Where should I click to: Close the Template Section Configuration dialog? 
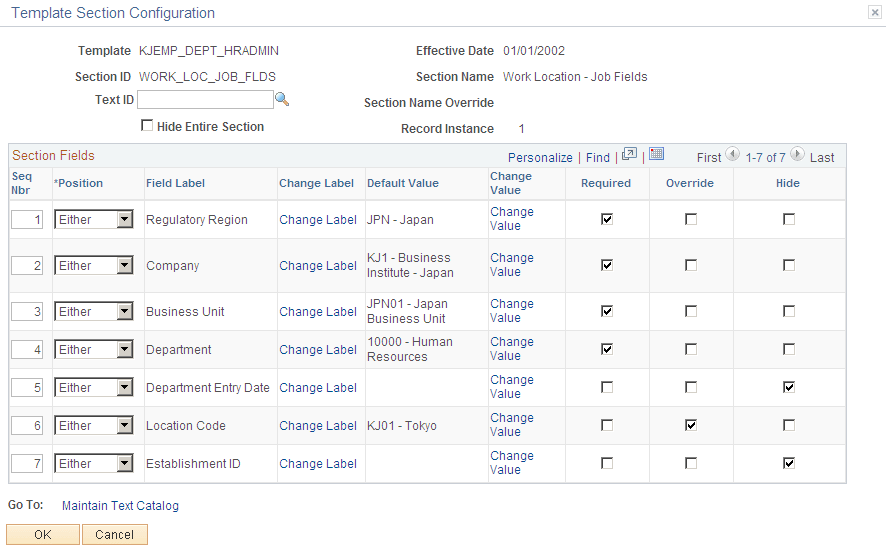(x=875, y=12)
